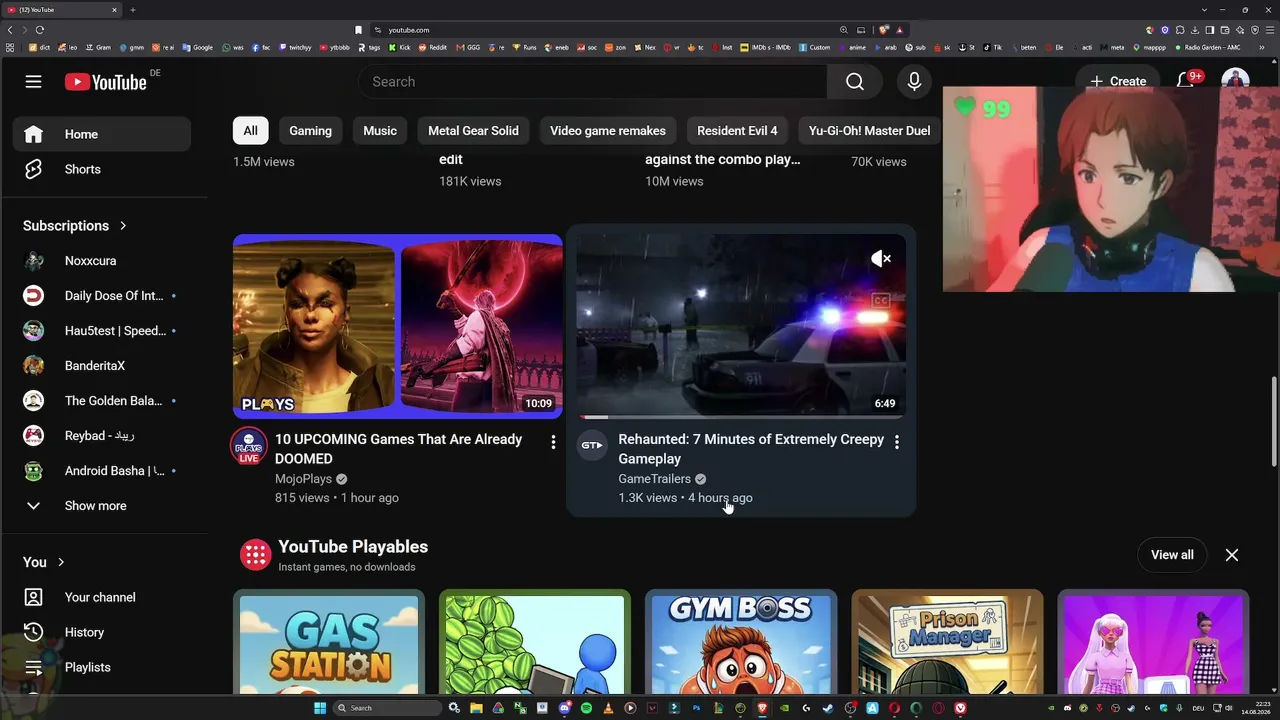This screenshot has height=720, width=1280.
Task: Open the Kick bookmark
Action: coord(400,47)
